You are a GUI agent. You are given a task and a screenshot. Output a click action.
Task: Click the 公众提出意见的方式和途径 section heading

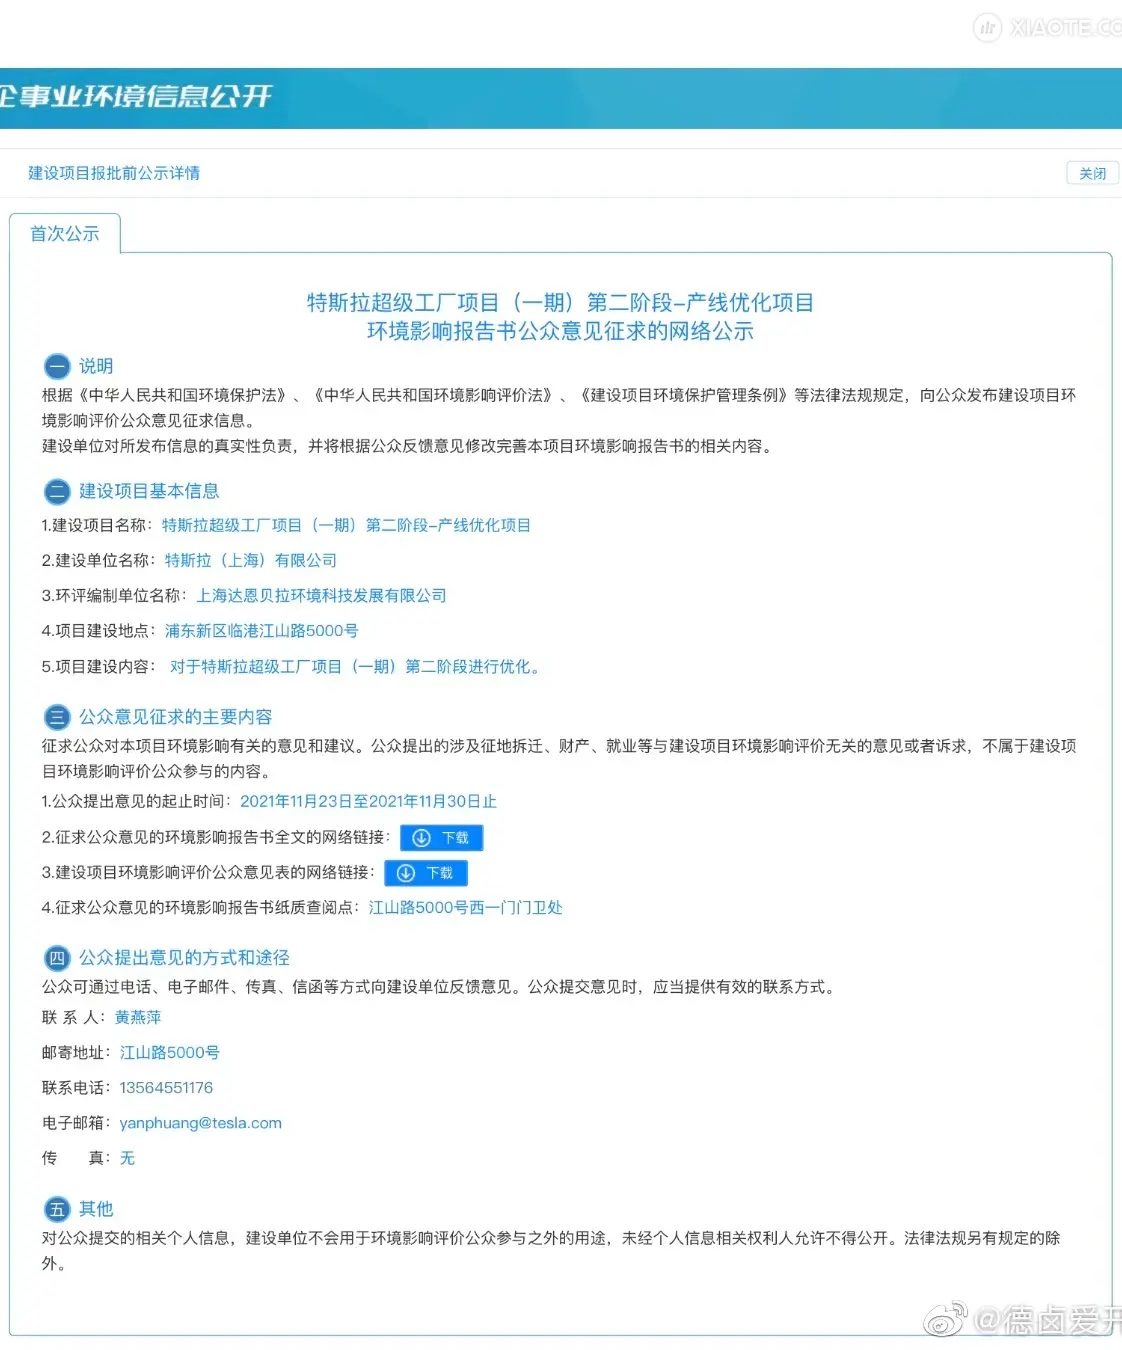(x=184, y=958)
